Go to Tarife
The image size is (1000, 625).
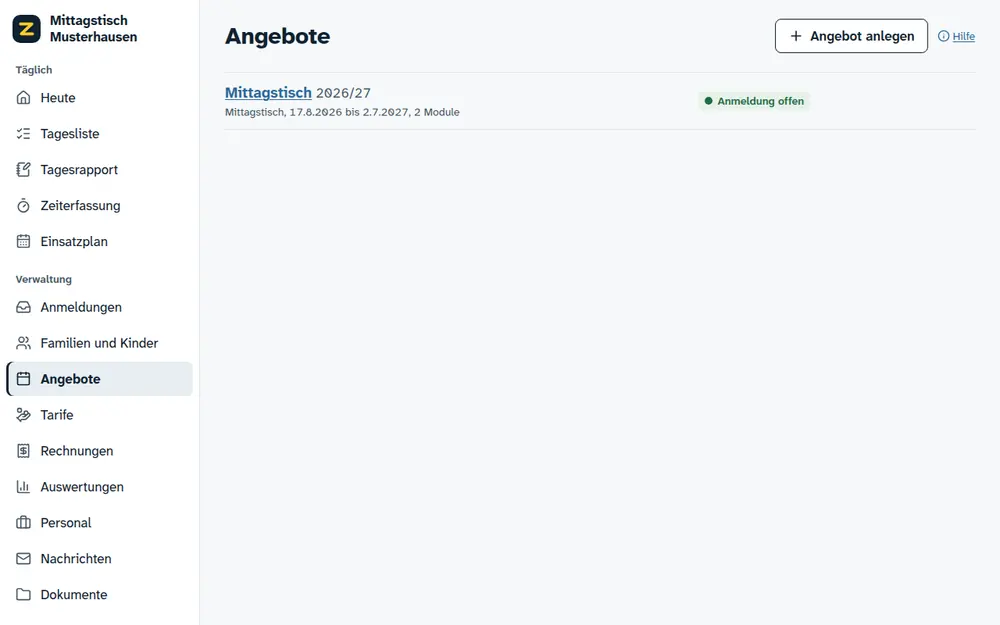click(x=99, y=415)
